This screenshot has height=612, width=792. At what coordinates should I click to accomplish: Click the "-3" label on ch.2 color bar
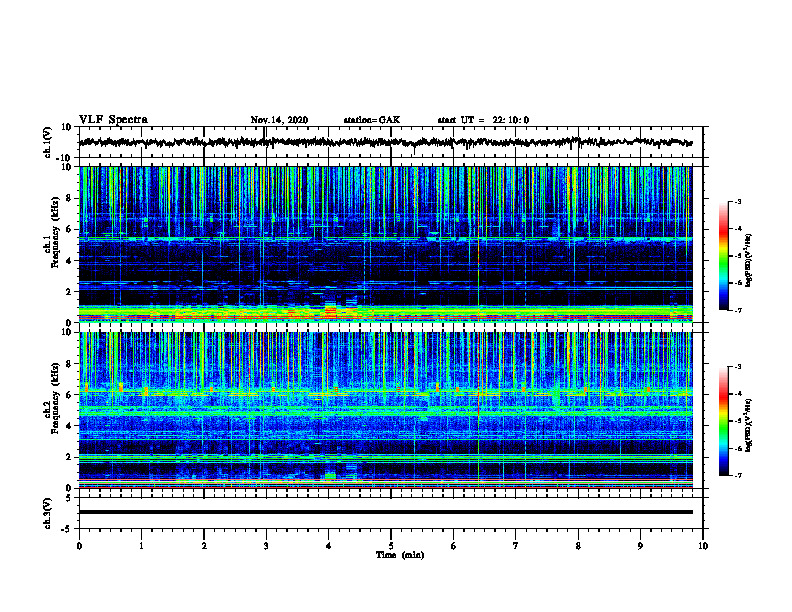tap(737, 367)
